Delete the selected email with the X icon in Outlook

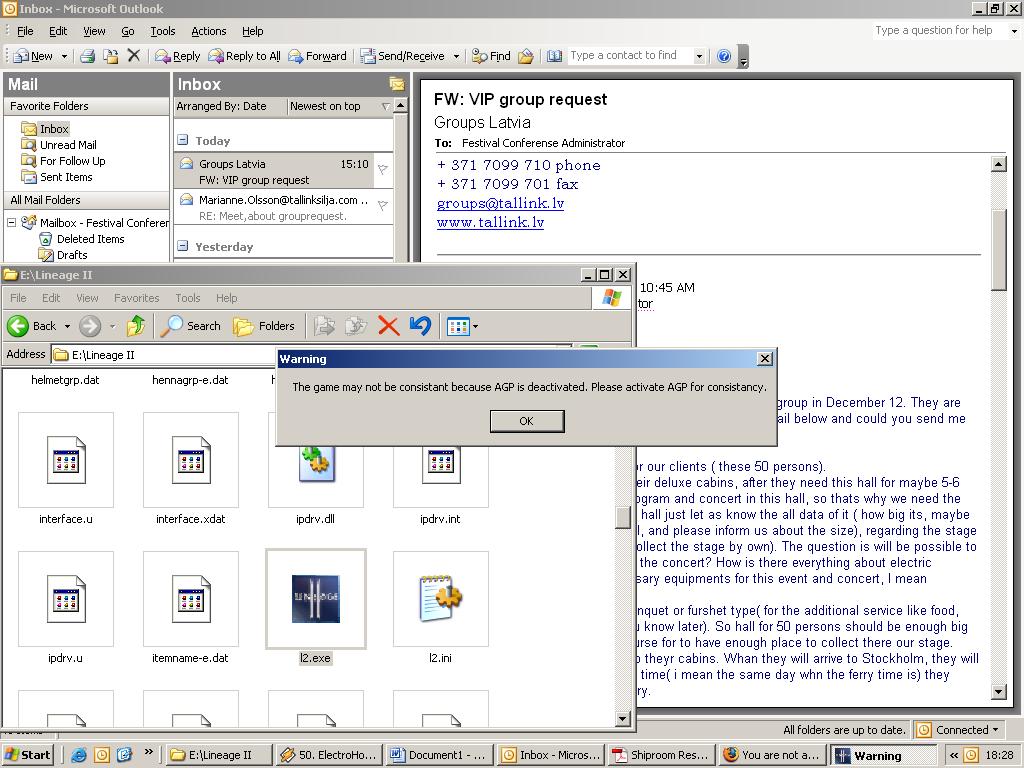[134, 56]
